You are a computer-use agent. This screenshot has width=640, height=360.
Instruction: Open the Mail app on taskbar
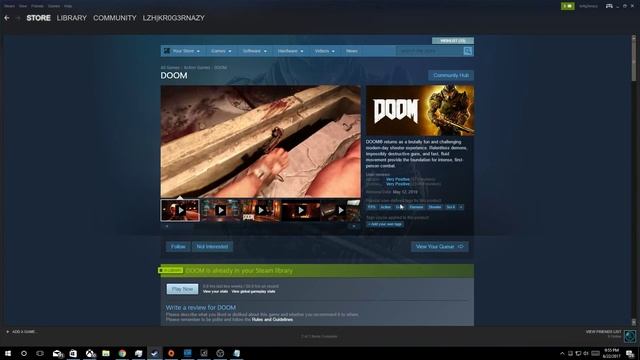click(x=58, y=353)
